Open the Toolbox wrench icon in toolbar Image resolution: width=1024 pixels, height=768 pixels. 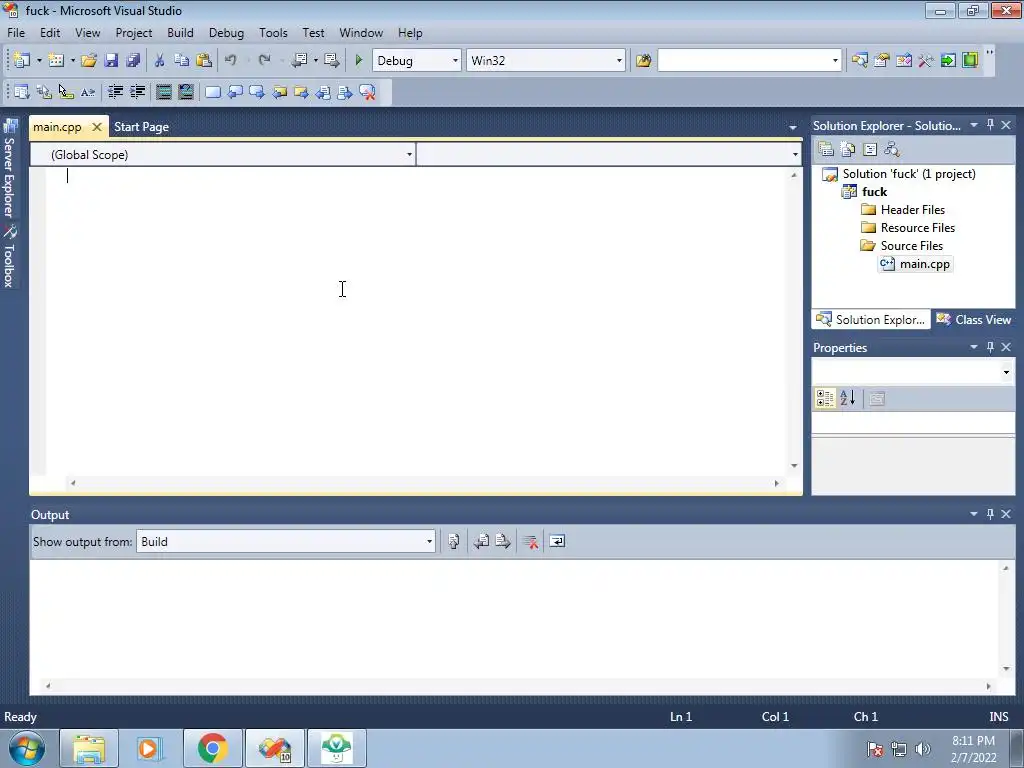[926, 61]
